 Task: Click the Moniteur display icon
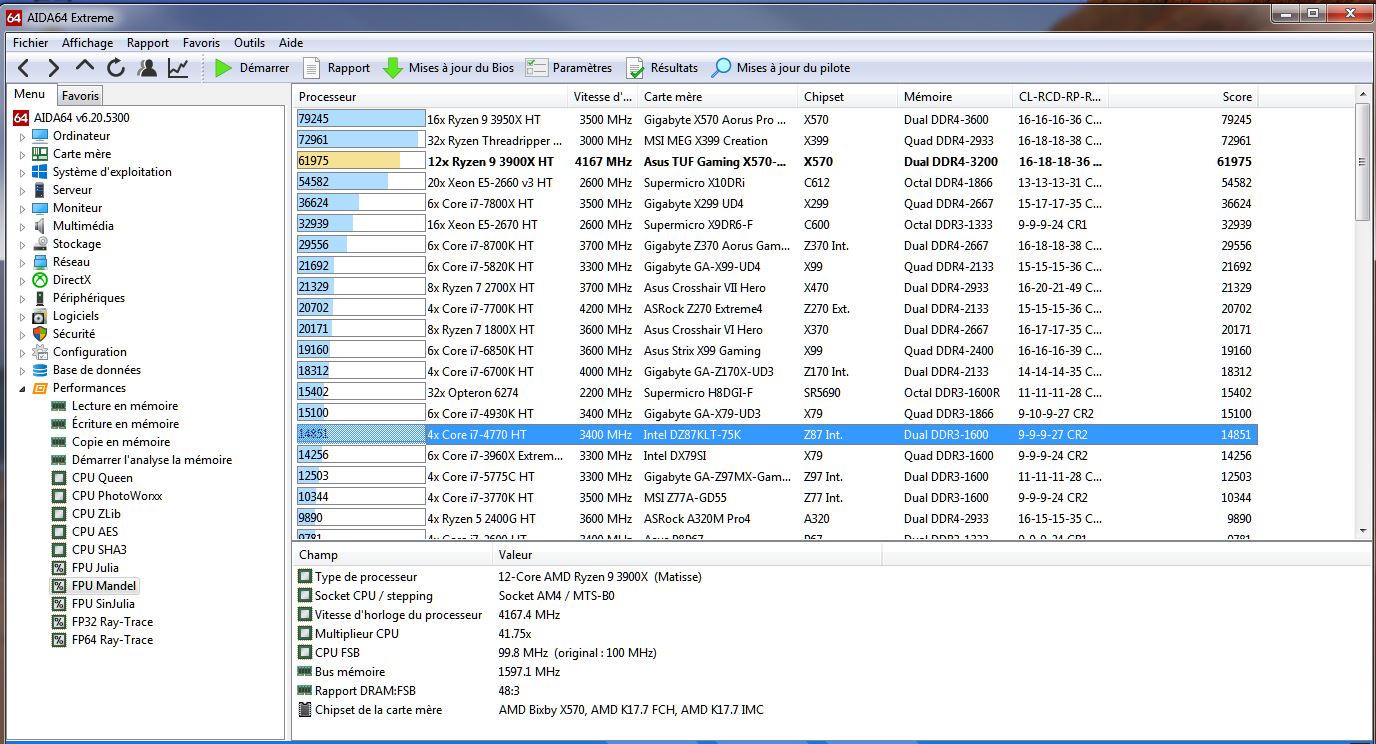pyautogui.click(x=40, y=208)
